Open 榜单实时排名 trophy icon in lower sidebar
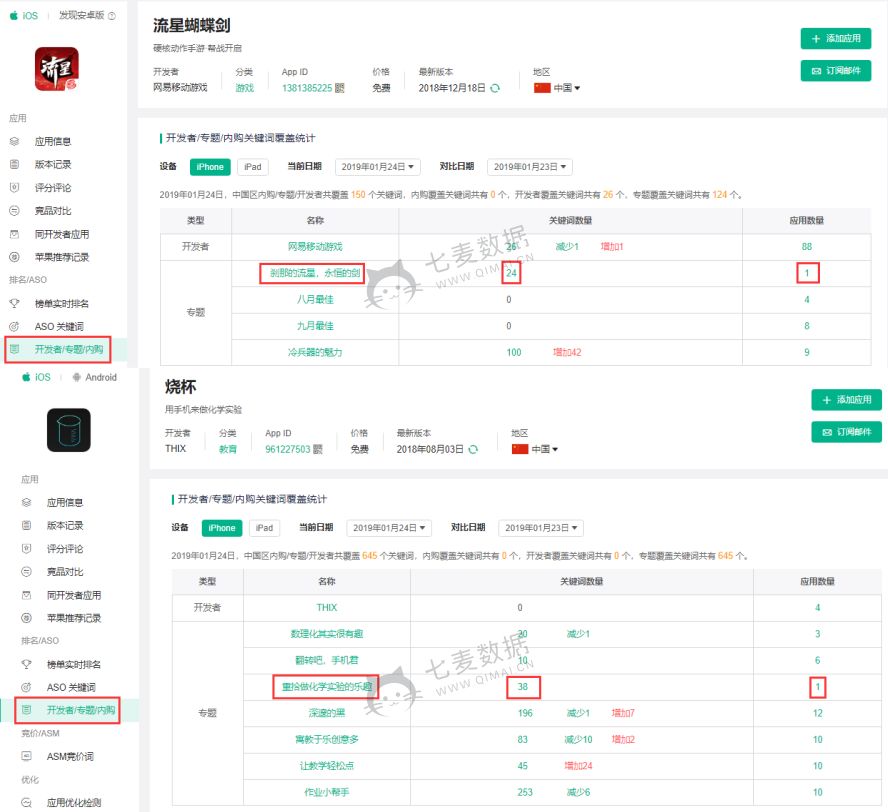The width and height of the screenshot is (888, 812). click(x=26, y=664)
